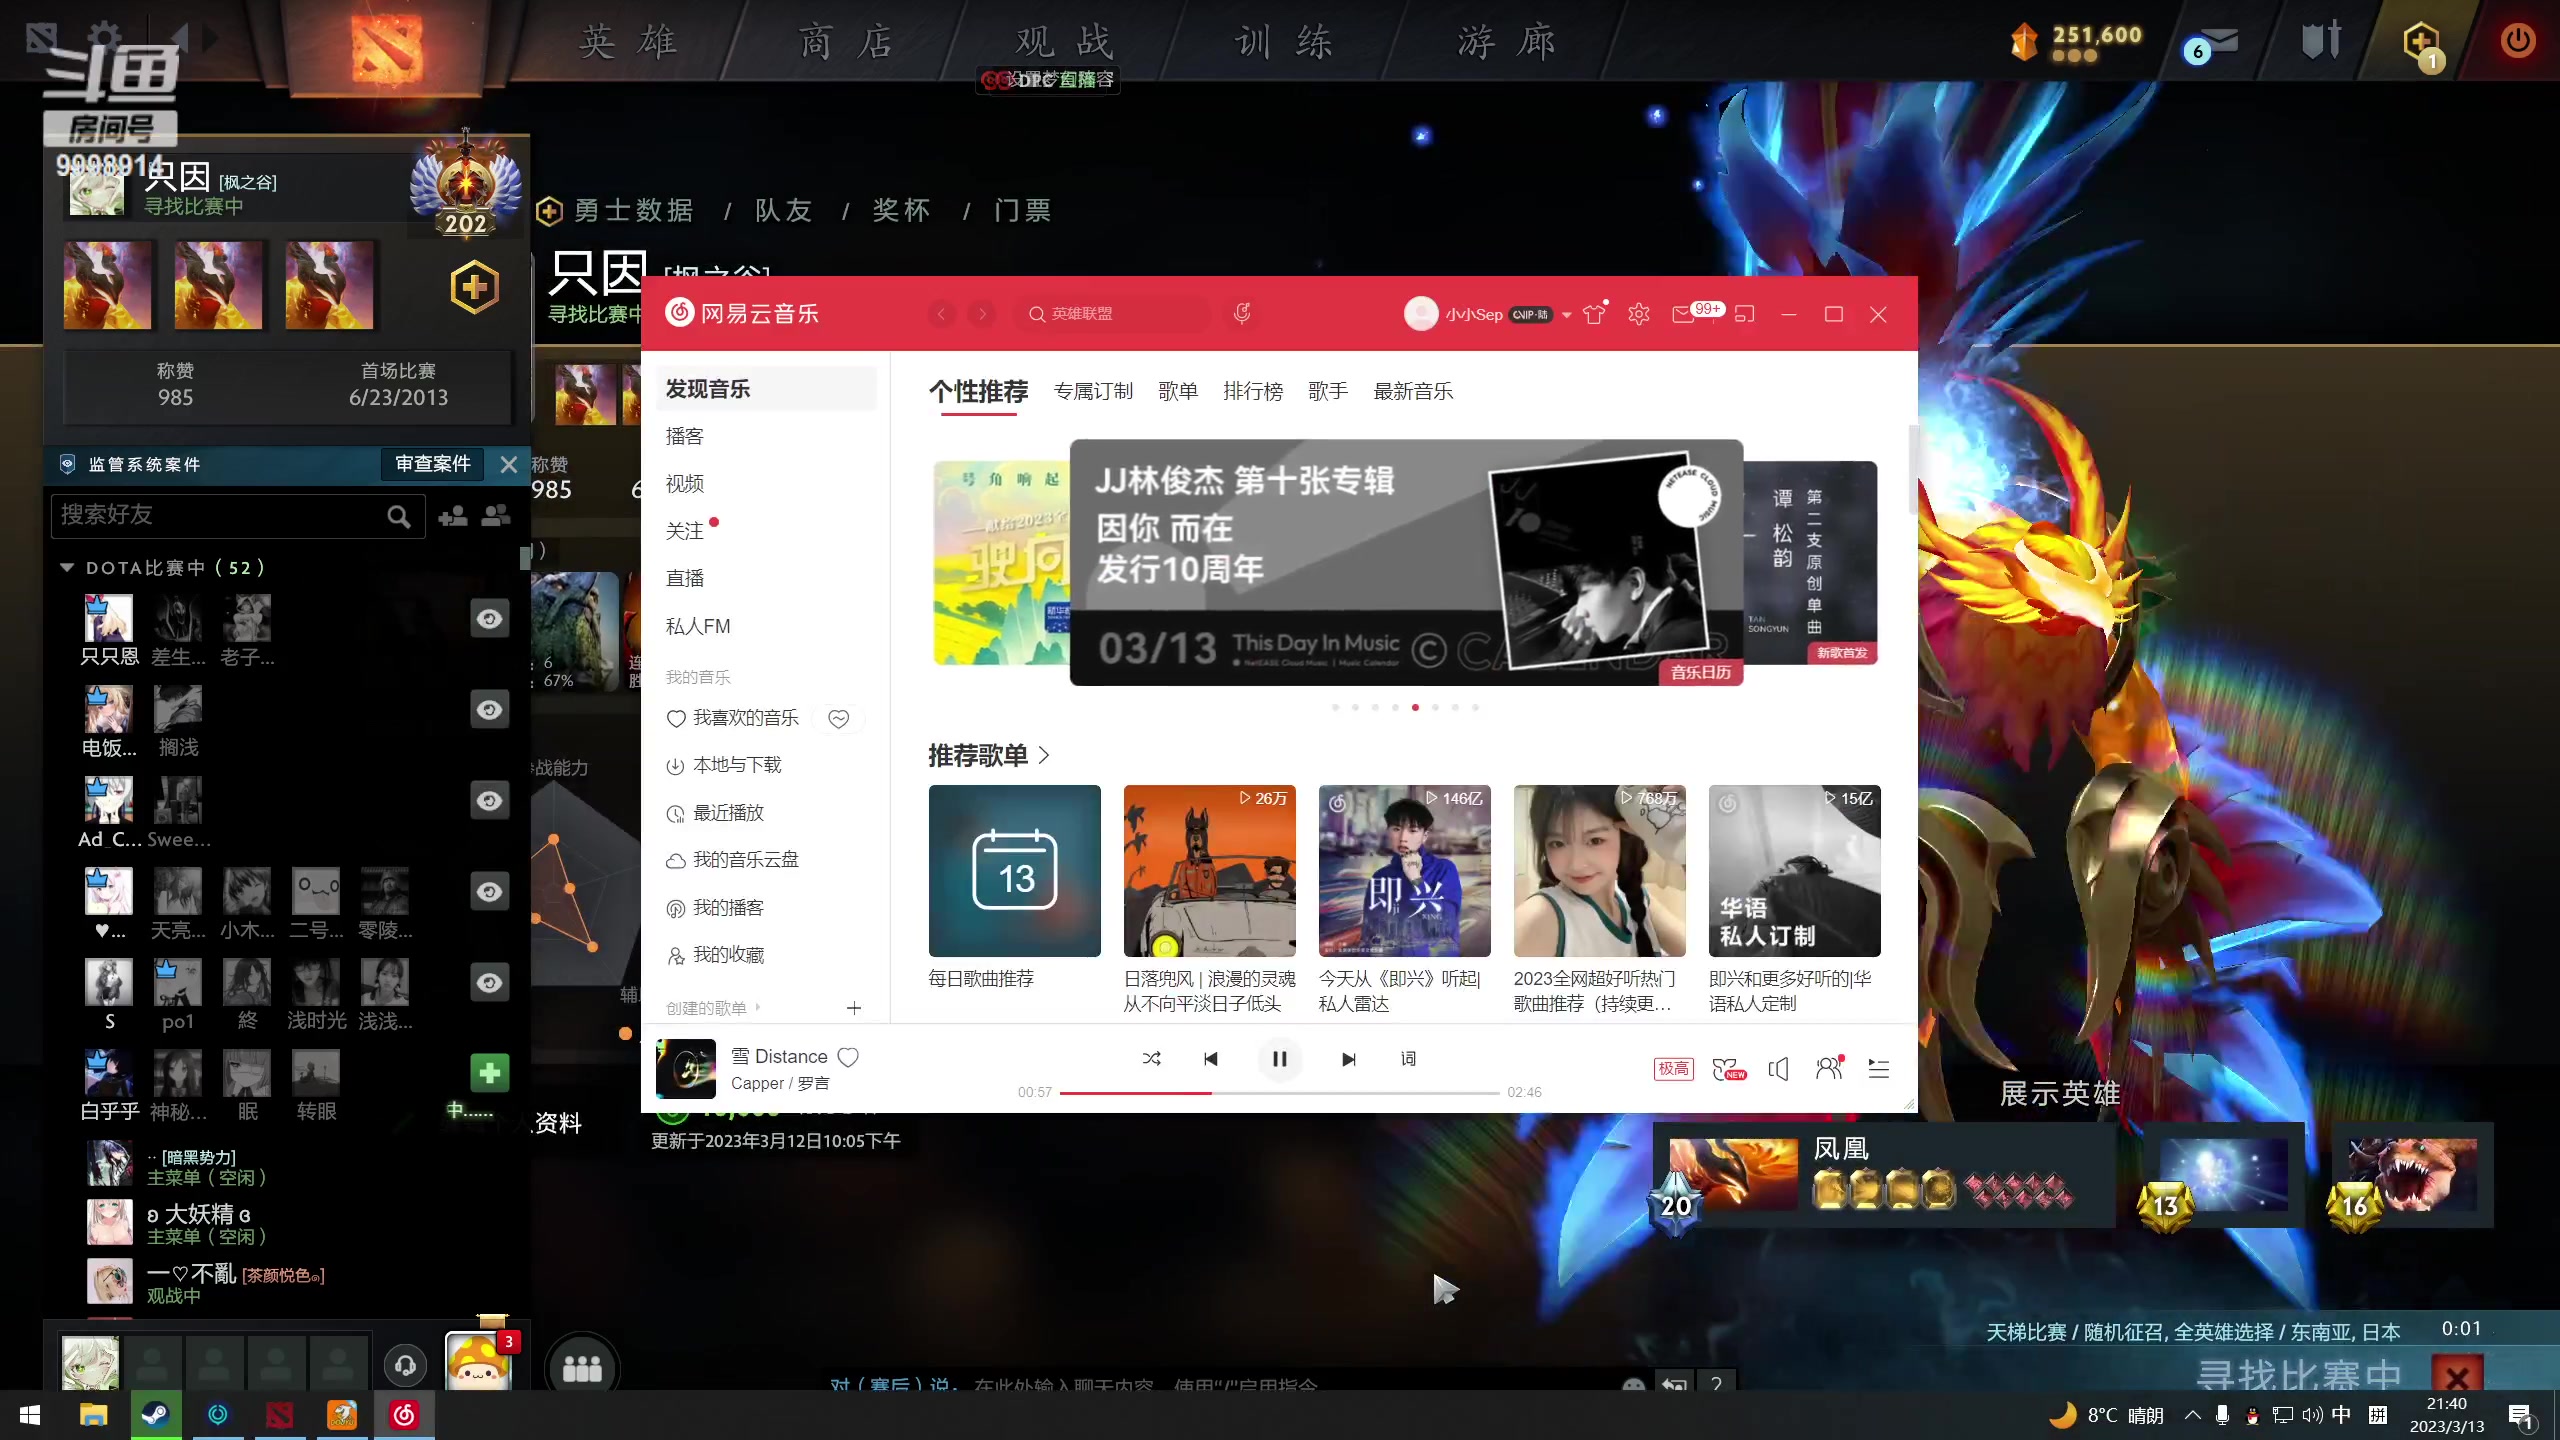Like the song Distance with the heart icon
This screenshot has width=2560, height=1440.
point(848,1057)
